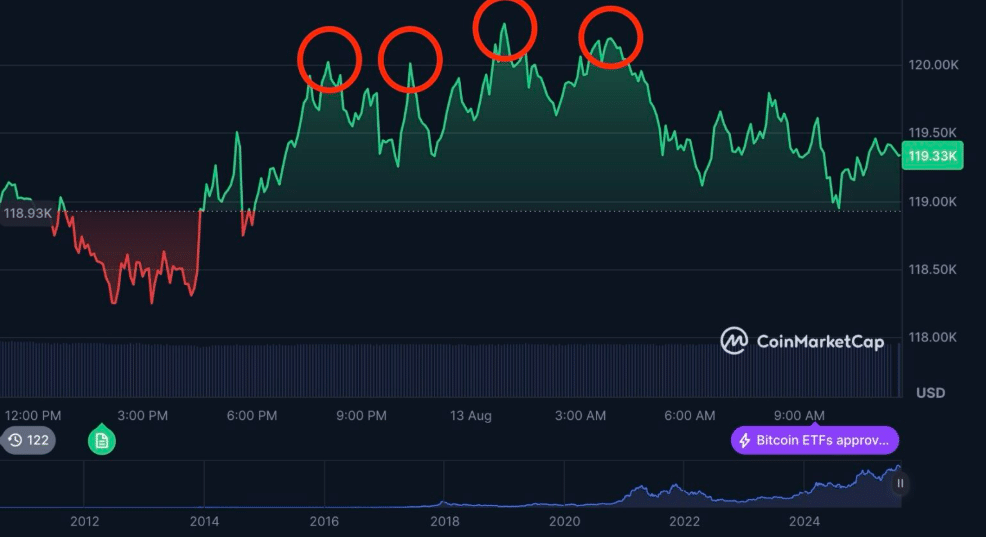Viewport: 986px width, 539px height.
Task: Click the range slider pause handle
Action: pos(900,483)
